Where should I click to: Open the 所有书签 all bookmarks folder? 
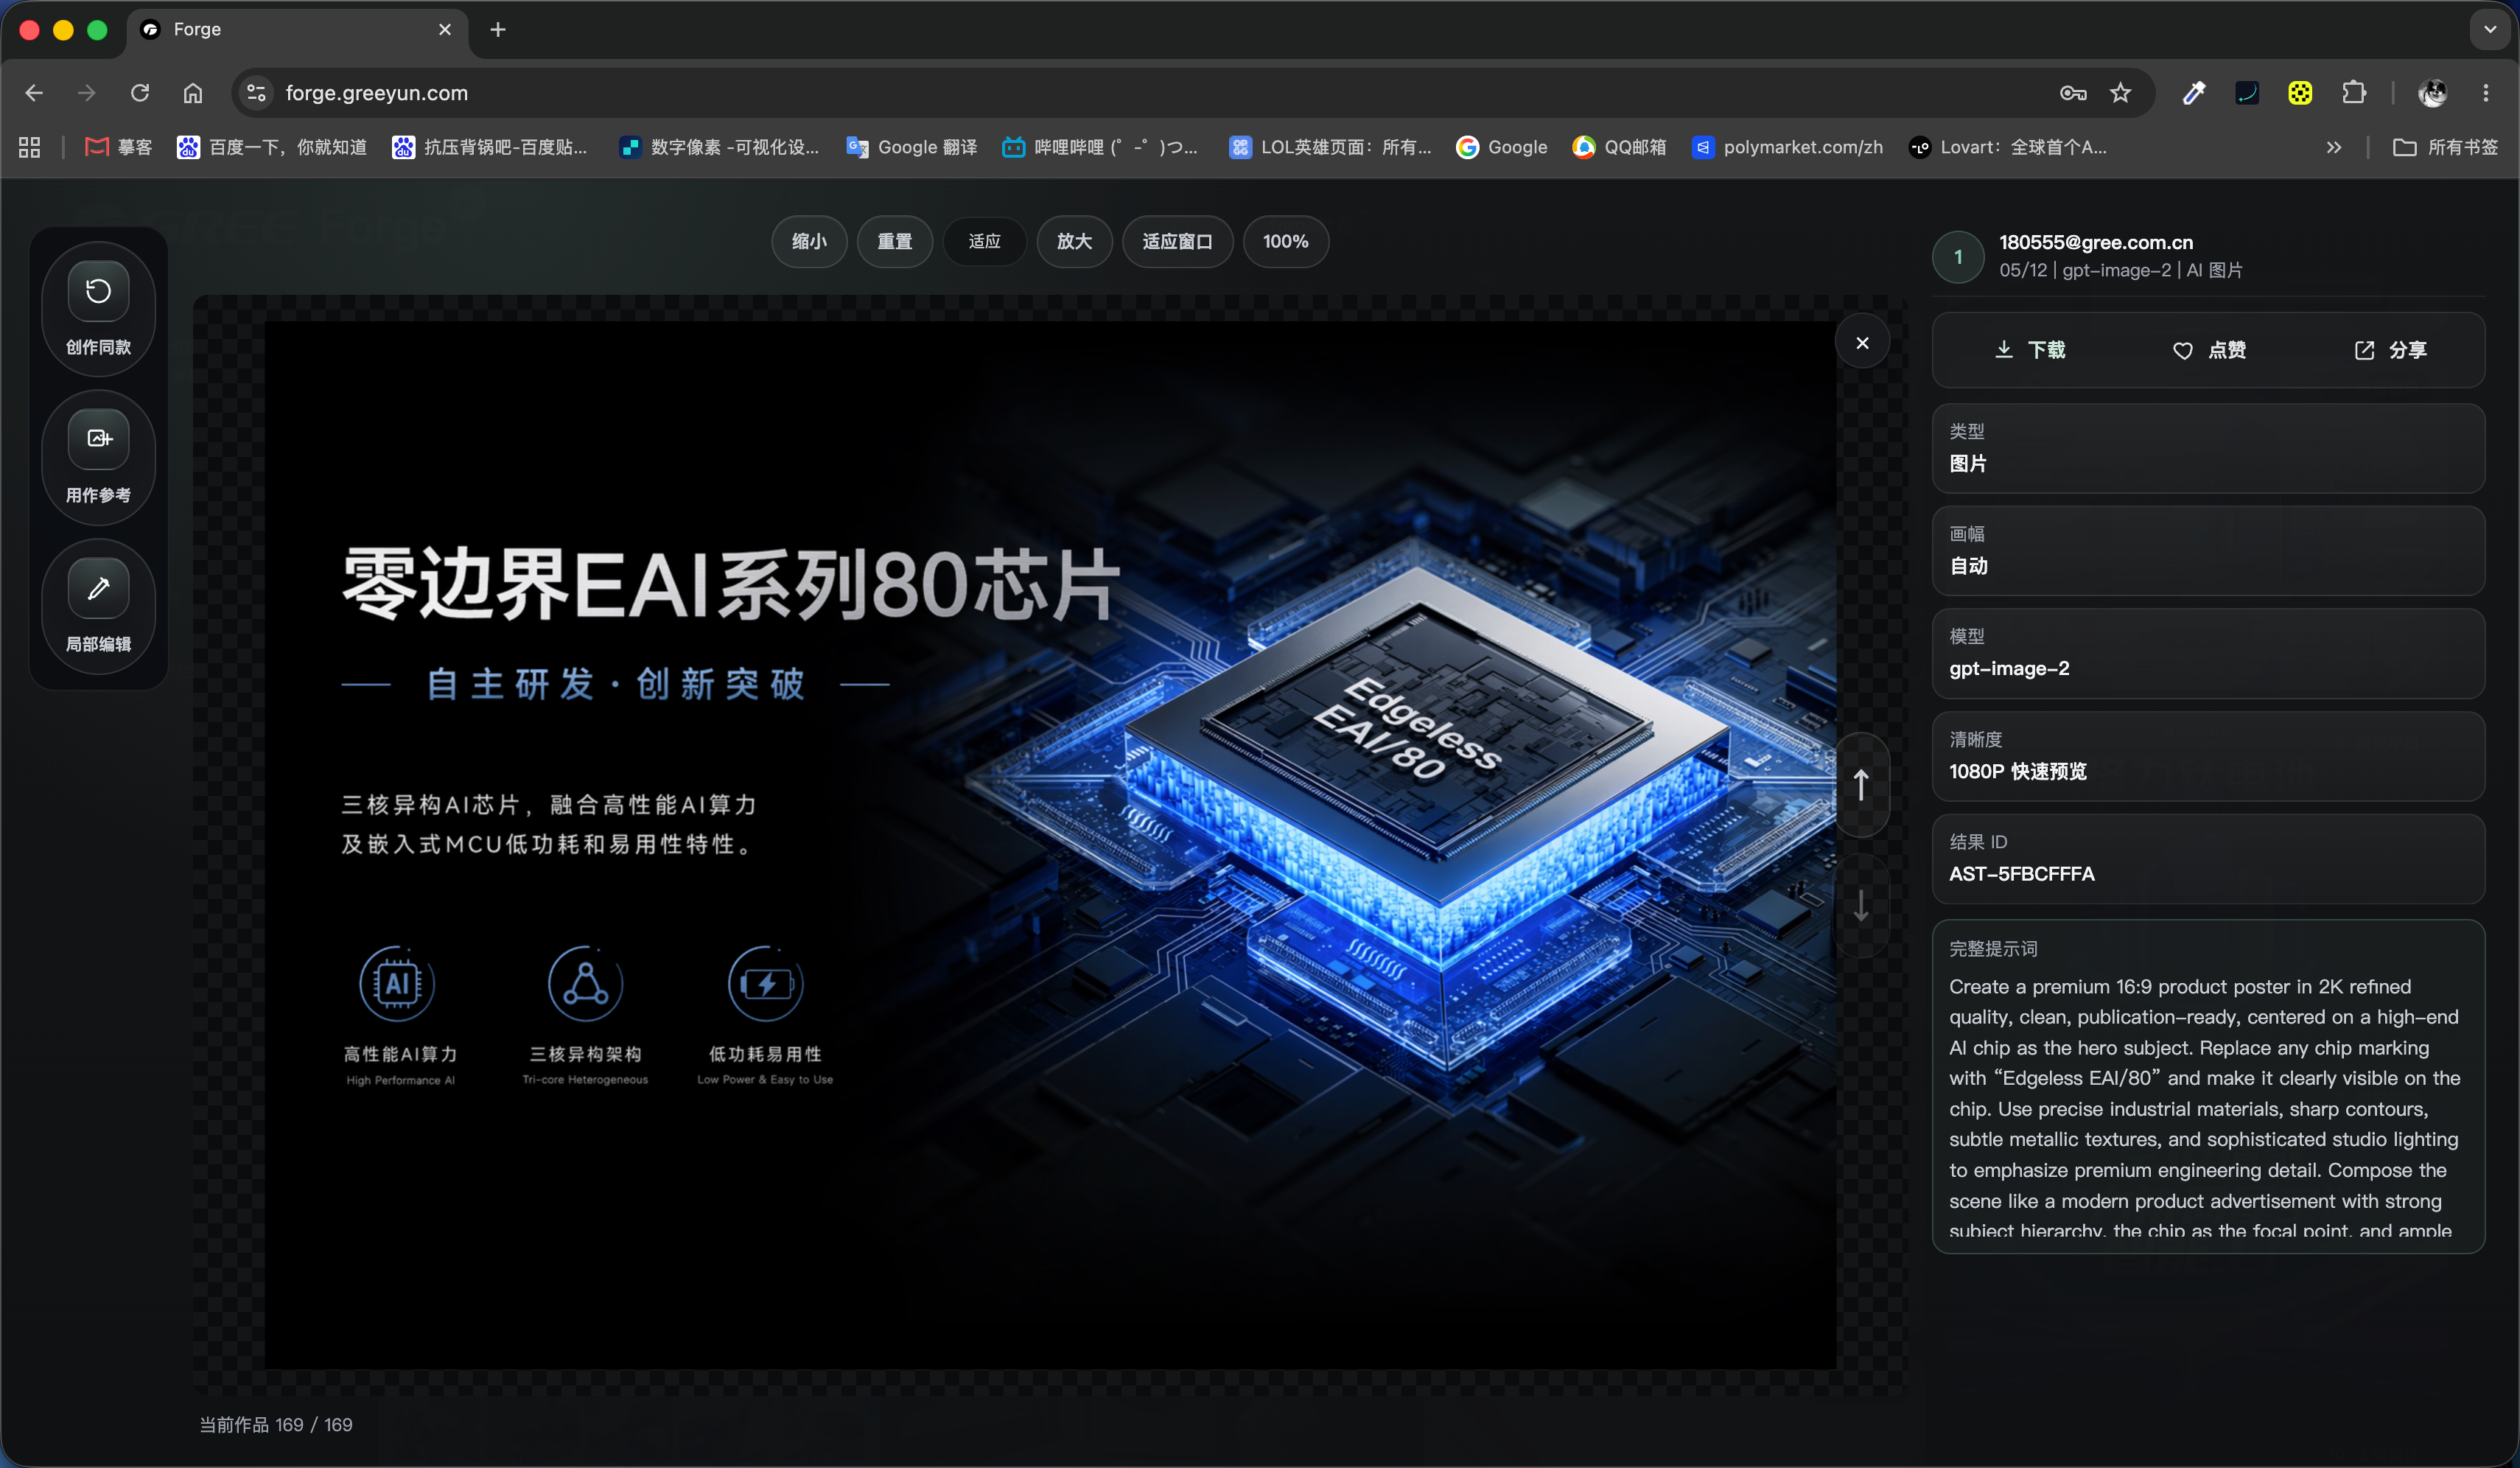2445,147
